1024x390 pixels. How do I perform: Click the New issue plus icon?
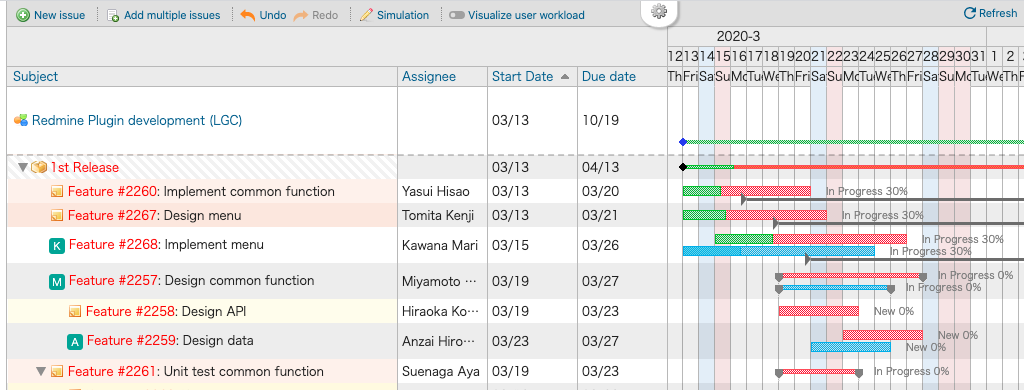click(23, 14)
